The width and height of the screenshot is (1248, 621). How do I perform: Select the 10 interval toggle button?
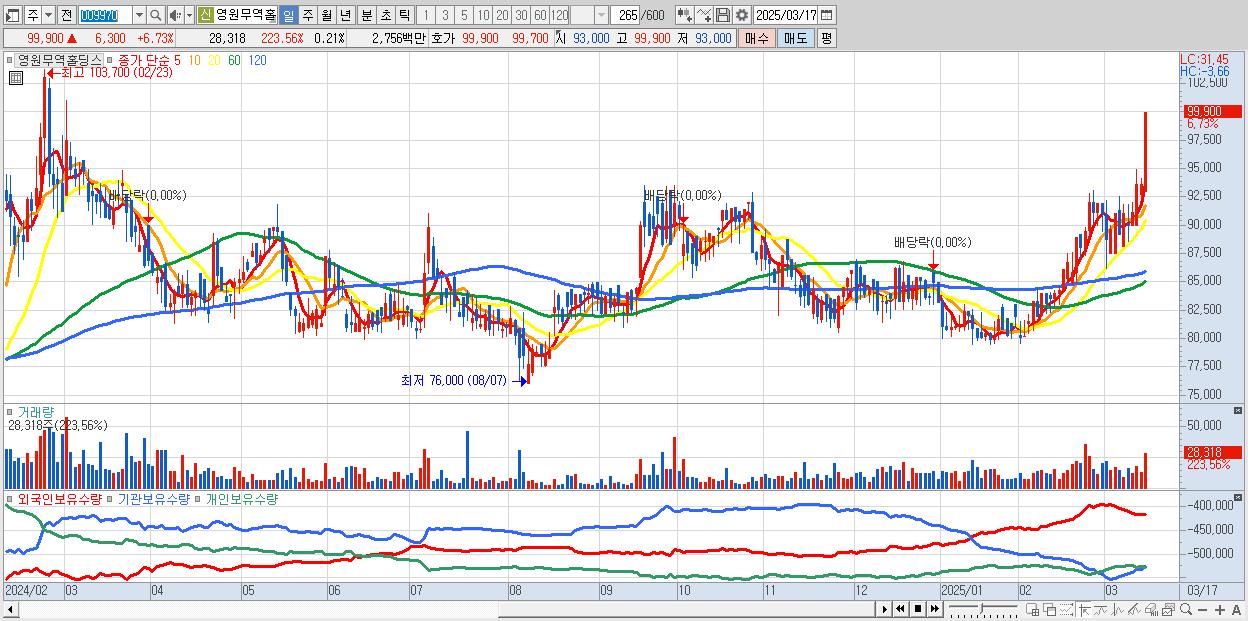click(483, 15)
